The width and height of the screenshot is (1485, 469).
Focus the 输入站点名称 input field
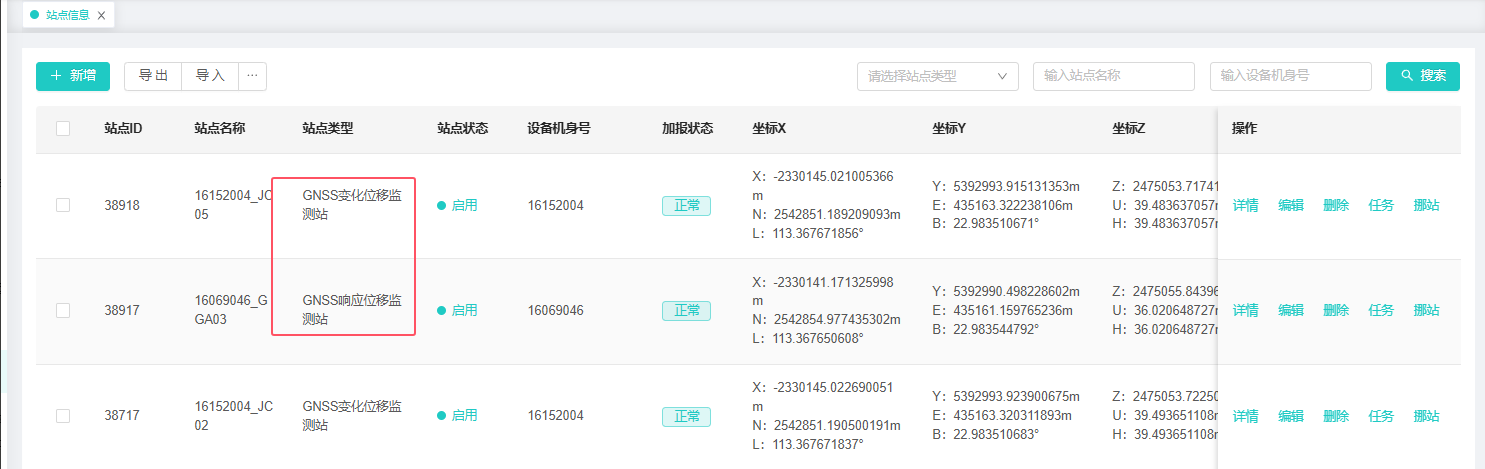[1113, 76]
